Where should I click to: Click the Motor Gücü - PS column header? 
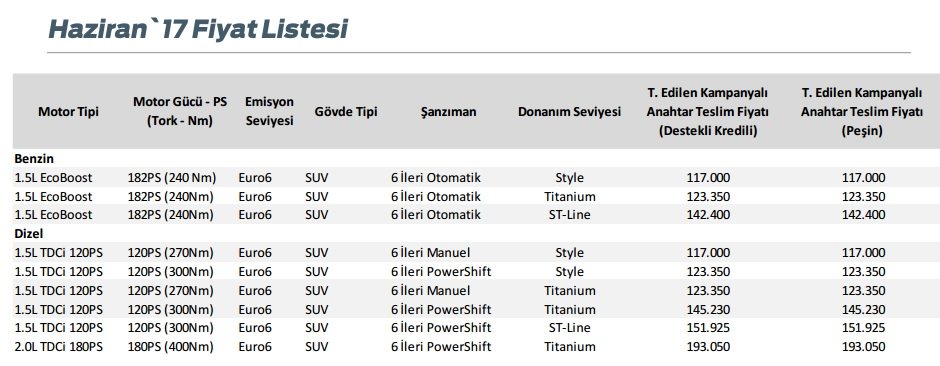(x=180, y=111)
